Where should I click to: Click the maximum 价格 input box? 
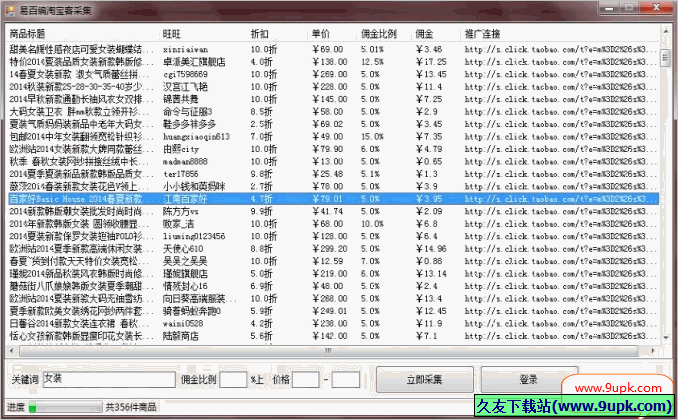point(345,379)
